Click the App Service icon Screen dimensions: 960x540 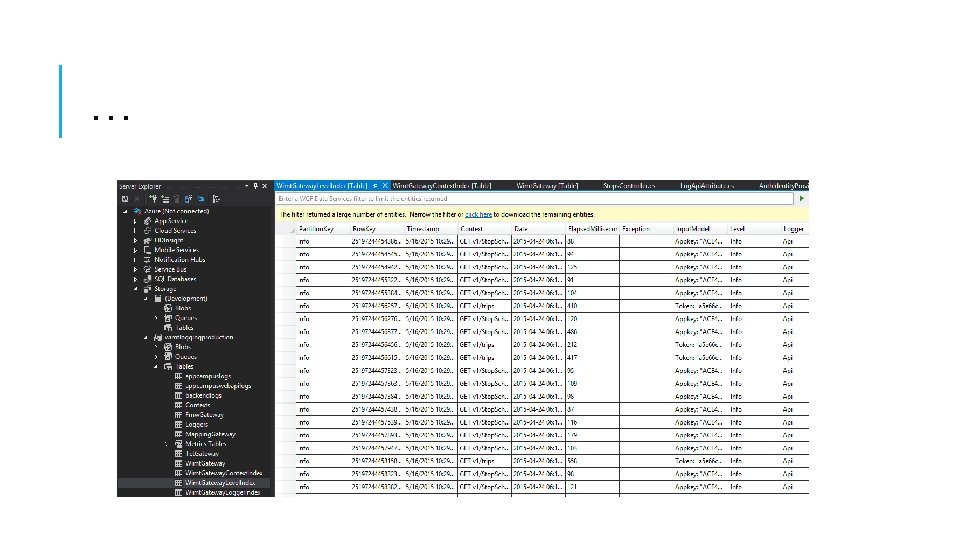pos(147,221)
